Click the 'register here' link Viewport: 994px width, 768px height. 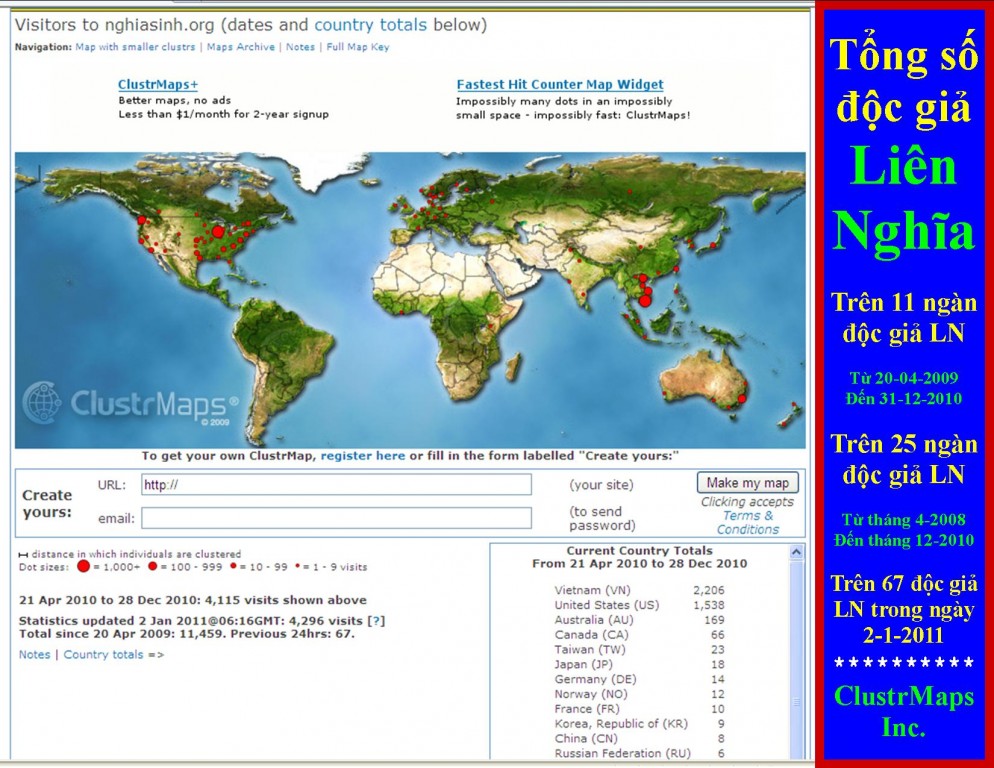tap(363, 456)
